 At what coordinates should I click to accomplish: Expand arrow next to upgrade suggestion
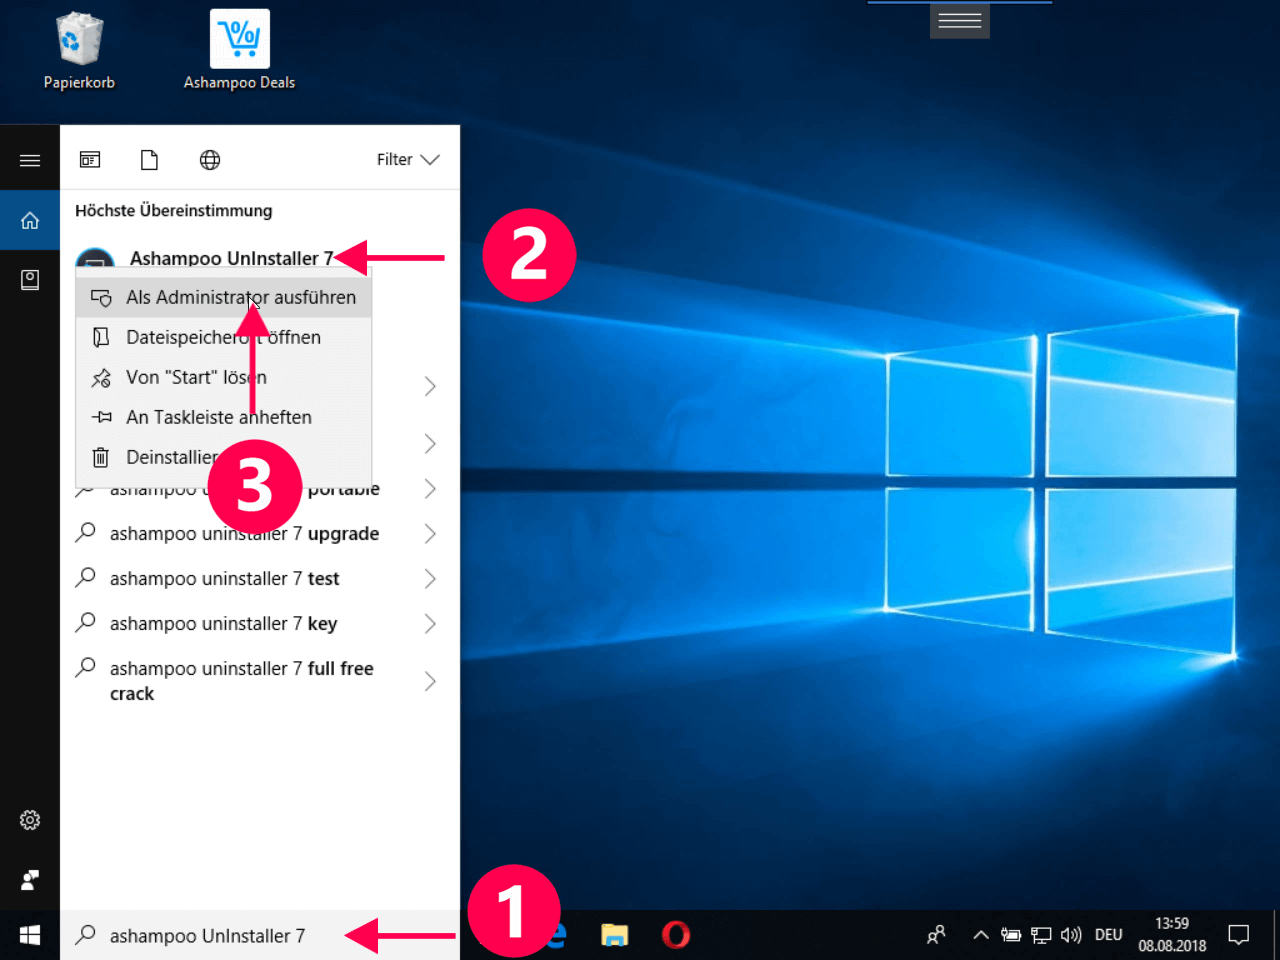430,534
